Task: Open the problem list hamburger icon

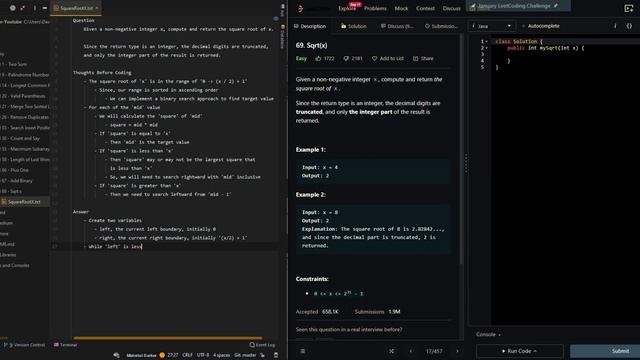Action: coord(302,351)
